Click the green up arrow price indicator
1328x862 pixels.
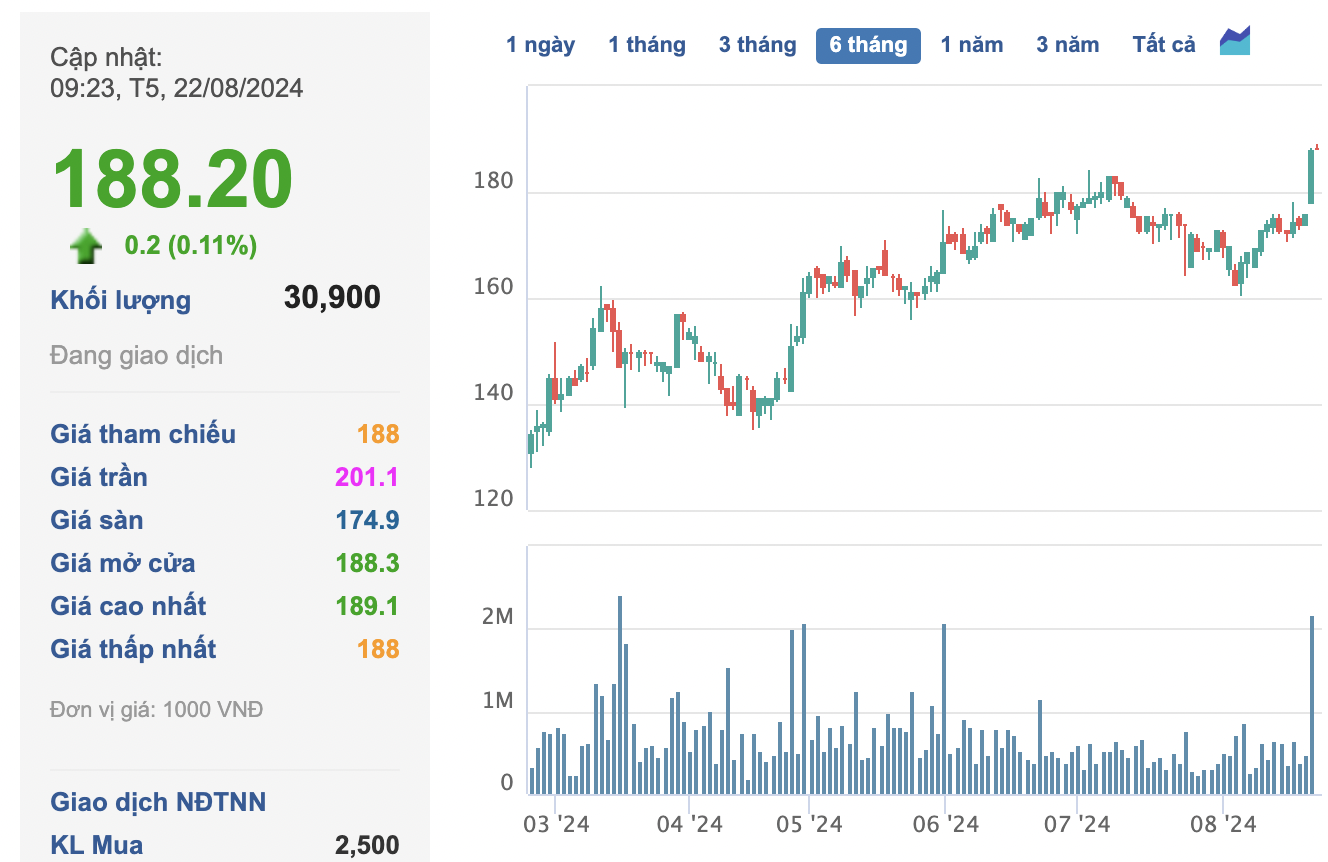(85, 245)
